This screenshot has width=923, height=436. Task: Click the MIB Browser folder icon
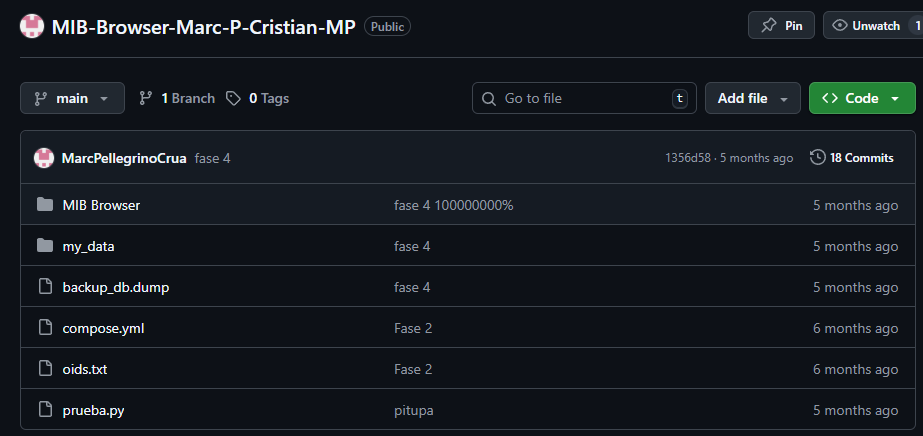[44, 205]
